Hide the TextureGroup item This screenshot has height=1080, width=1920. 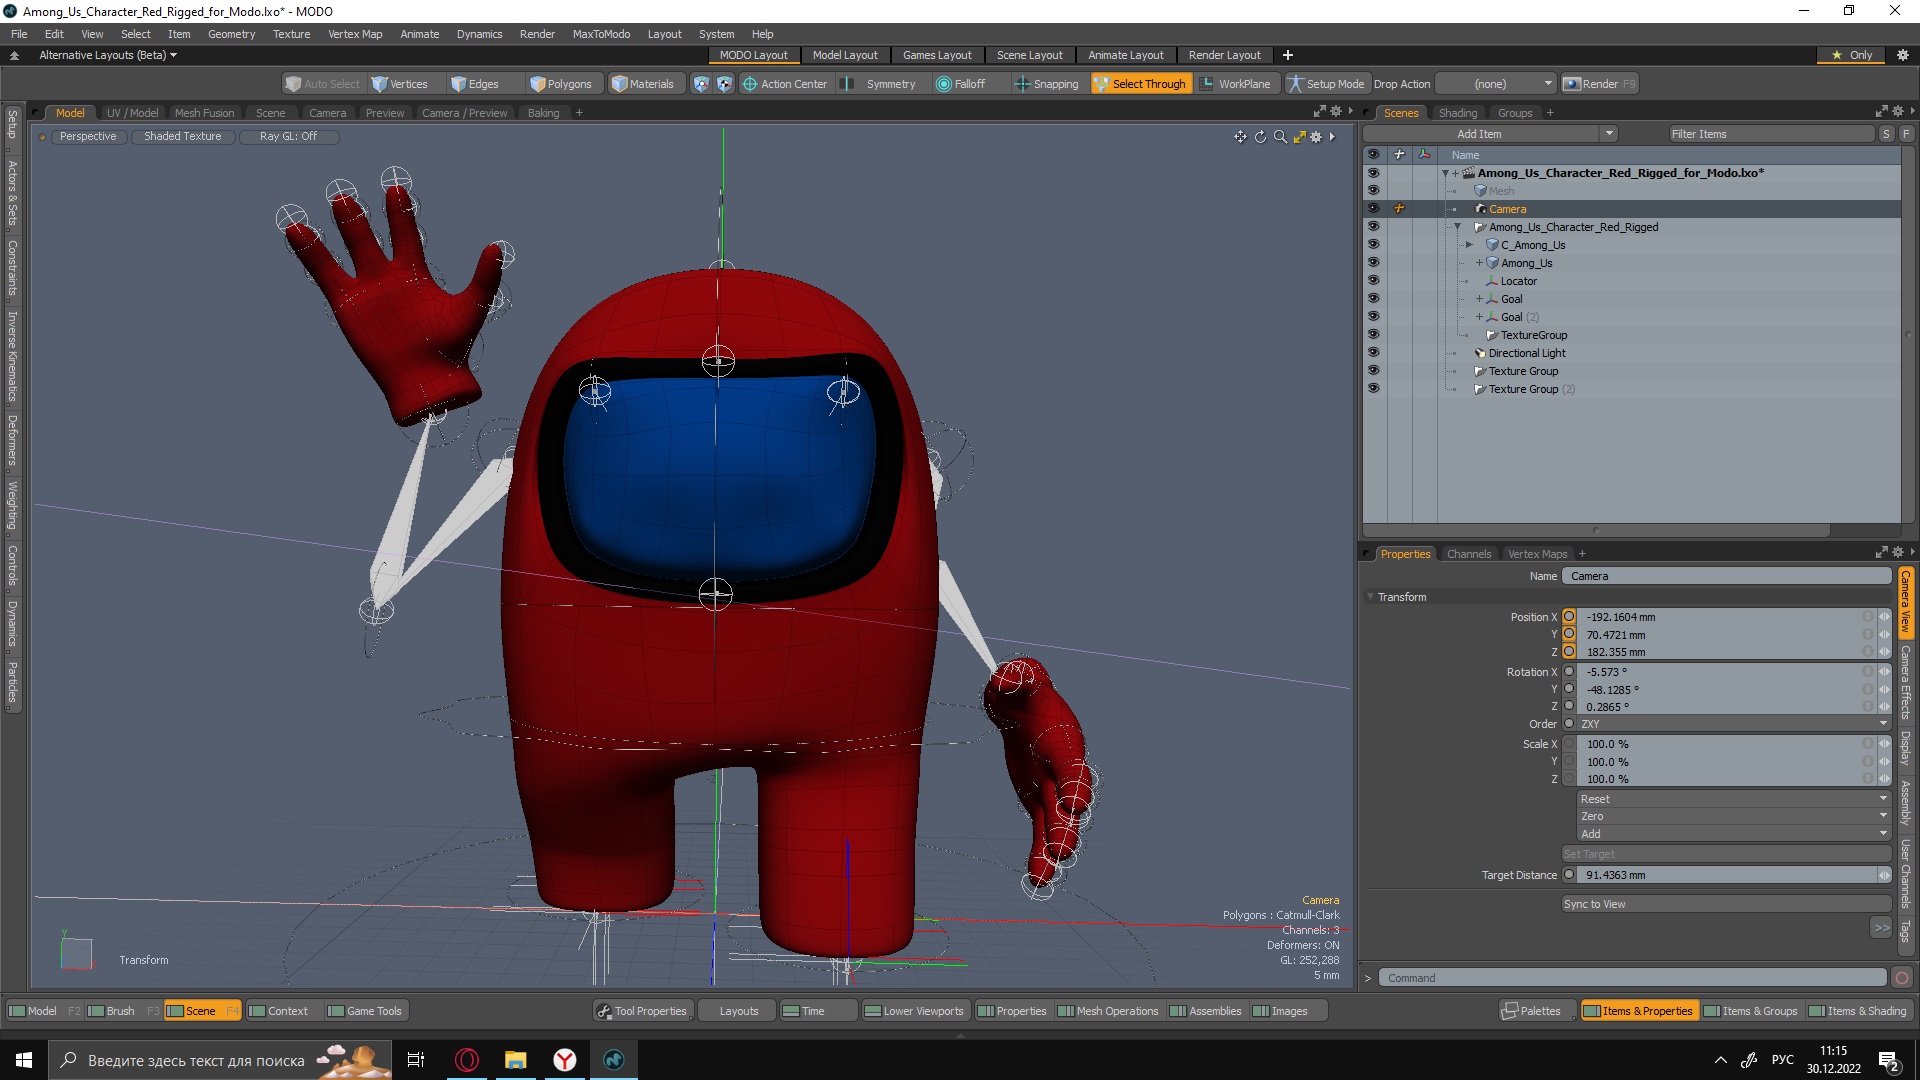pos(1373,335)
